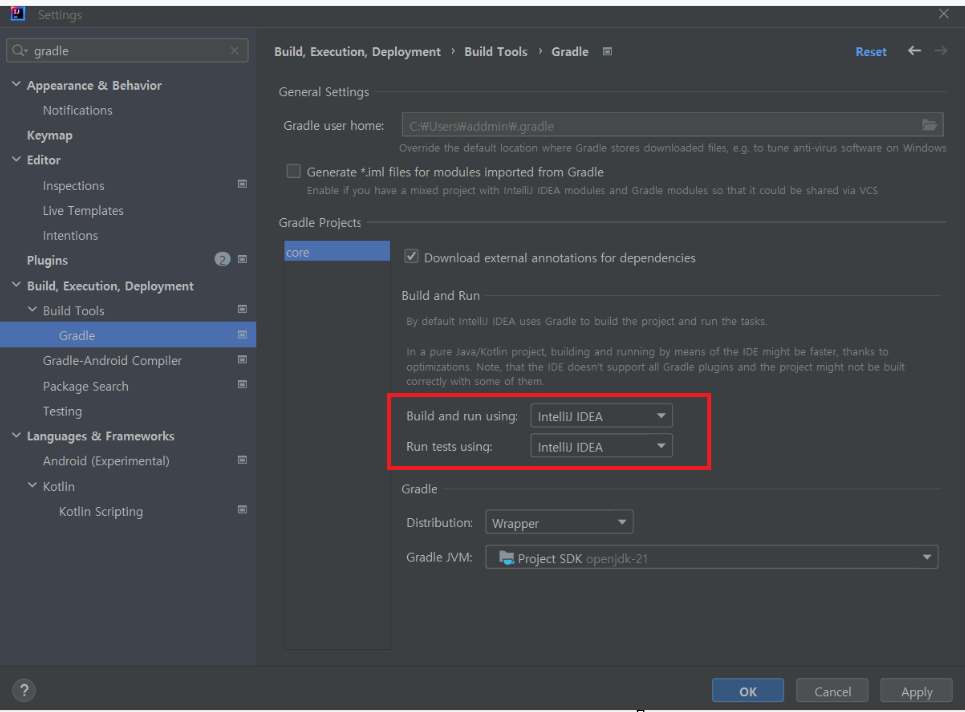Click the IntelliJ logo in title bar
The image size is (965, 712).
18,14
